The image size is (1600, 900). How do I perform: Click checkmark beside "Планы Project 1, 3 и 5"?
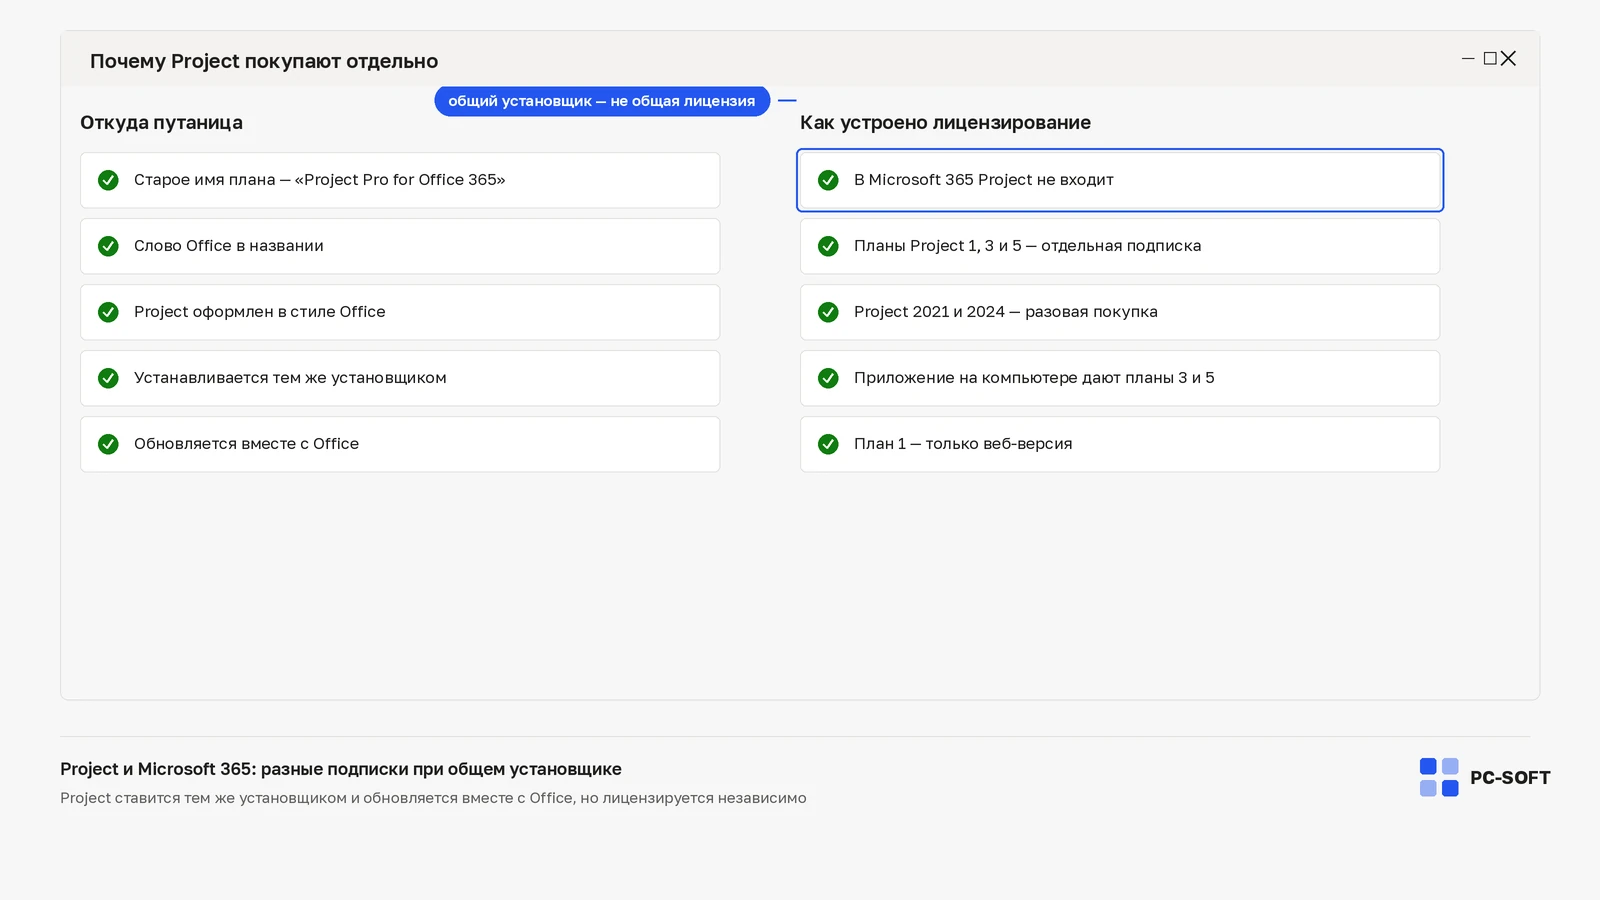[828, 246]
